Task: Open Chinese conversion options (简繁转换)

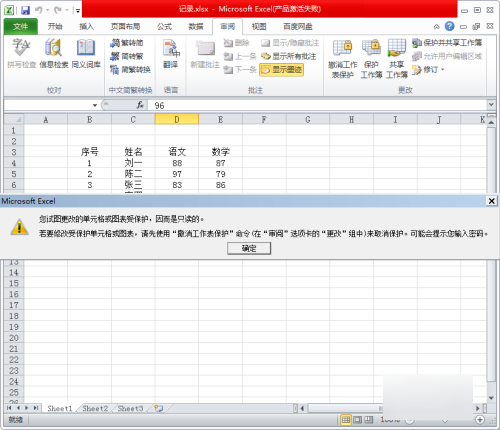Action: point(130,69)
